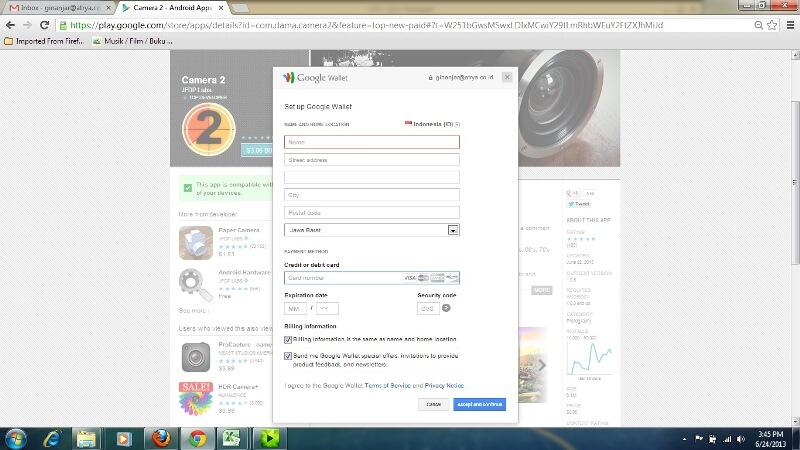This screenshot has width=800, height=450.
Task: Click the Tweet button
Action: click(578, 204)
